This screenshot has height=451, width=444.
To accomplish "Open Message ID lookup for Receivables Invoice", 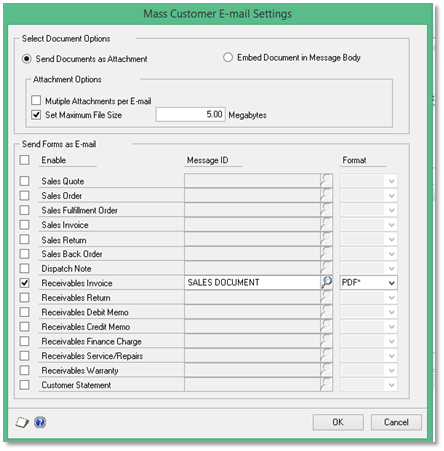I will [x=327, y=283].
